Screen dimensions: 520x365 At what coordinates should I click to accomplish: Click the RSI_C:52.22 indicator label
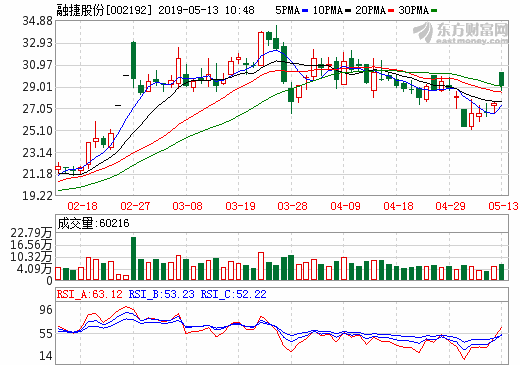pos(233,294)
